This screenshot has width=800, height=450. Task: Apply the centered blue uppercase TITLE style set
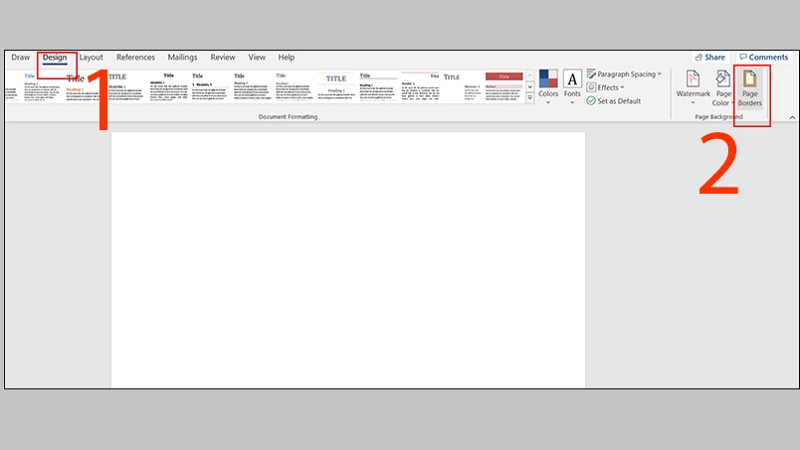(x=336, y=87)
